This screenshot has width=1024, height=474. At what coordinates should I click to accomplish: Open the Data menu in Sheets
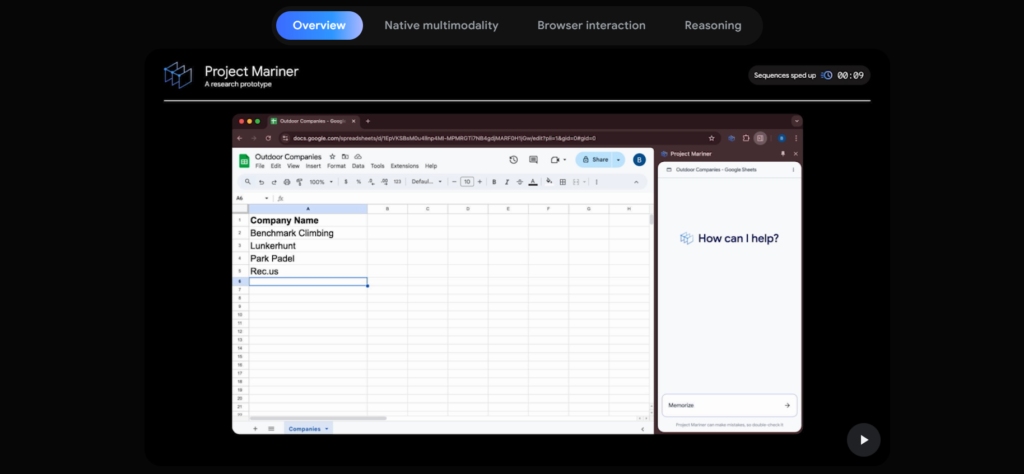(358, 166)
